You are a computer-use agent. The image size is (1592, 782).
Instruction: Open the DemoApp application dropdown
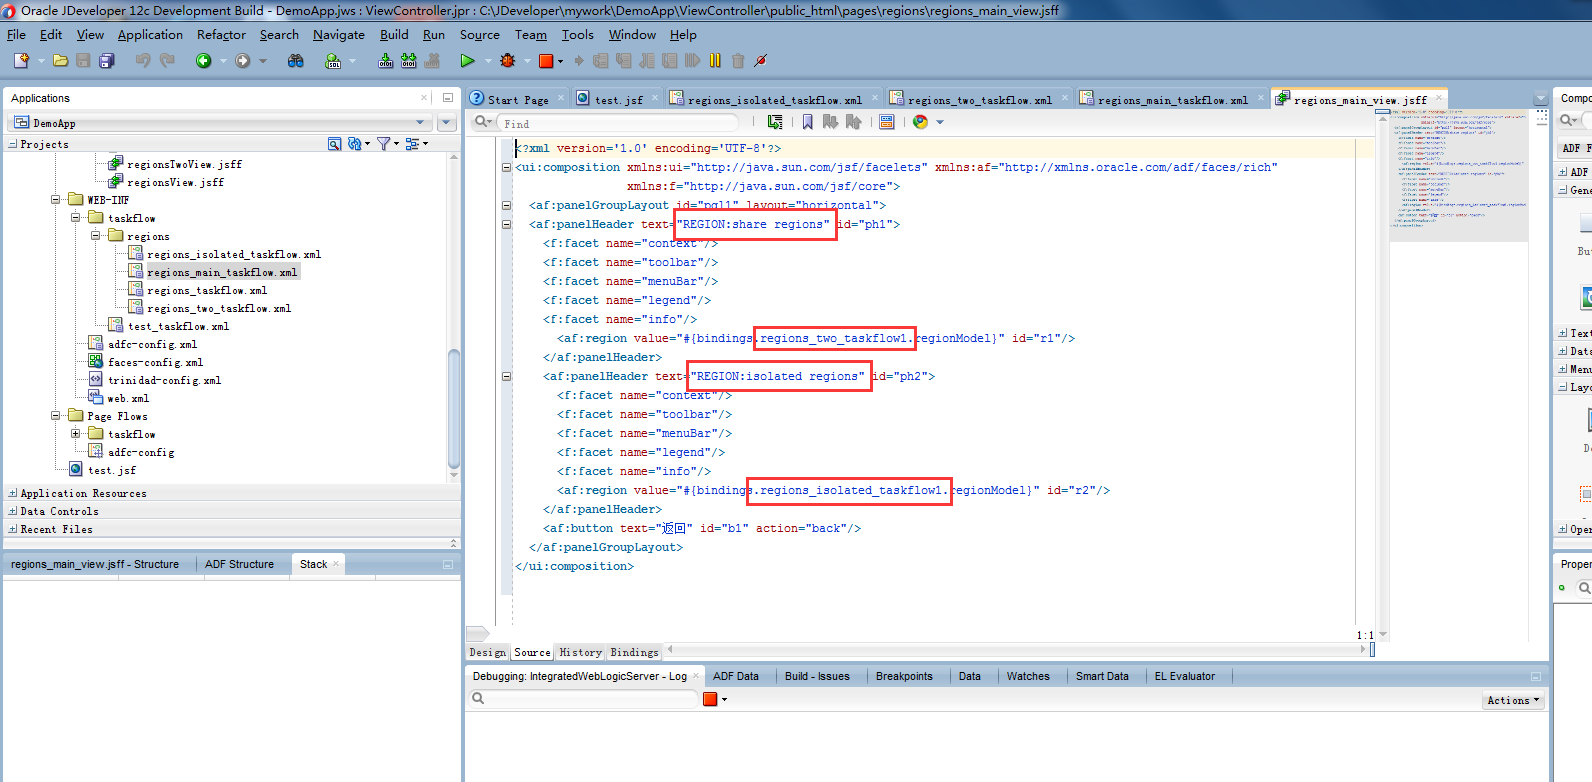(420, 123)
